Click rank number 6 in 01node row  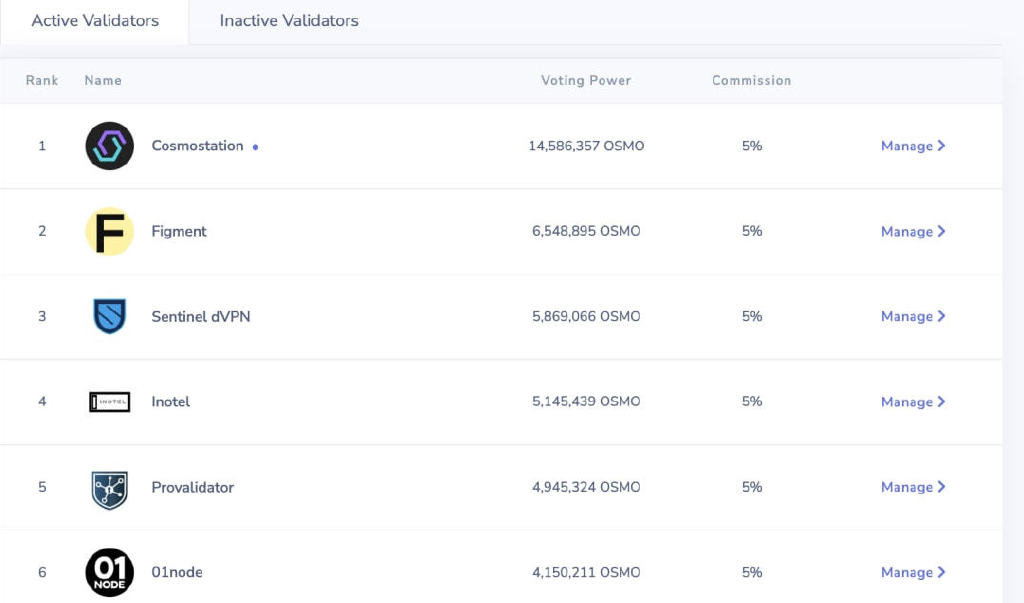pyautogui.click(x=42, y=572)
